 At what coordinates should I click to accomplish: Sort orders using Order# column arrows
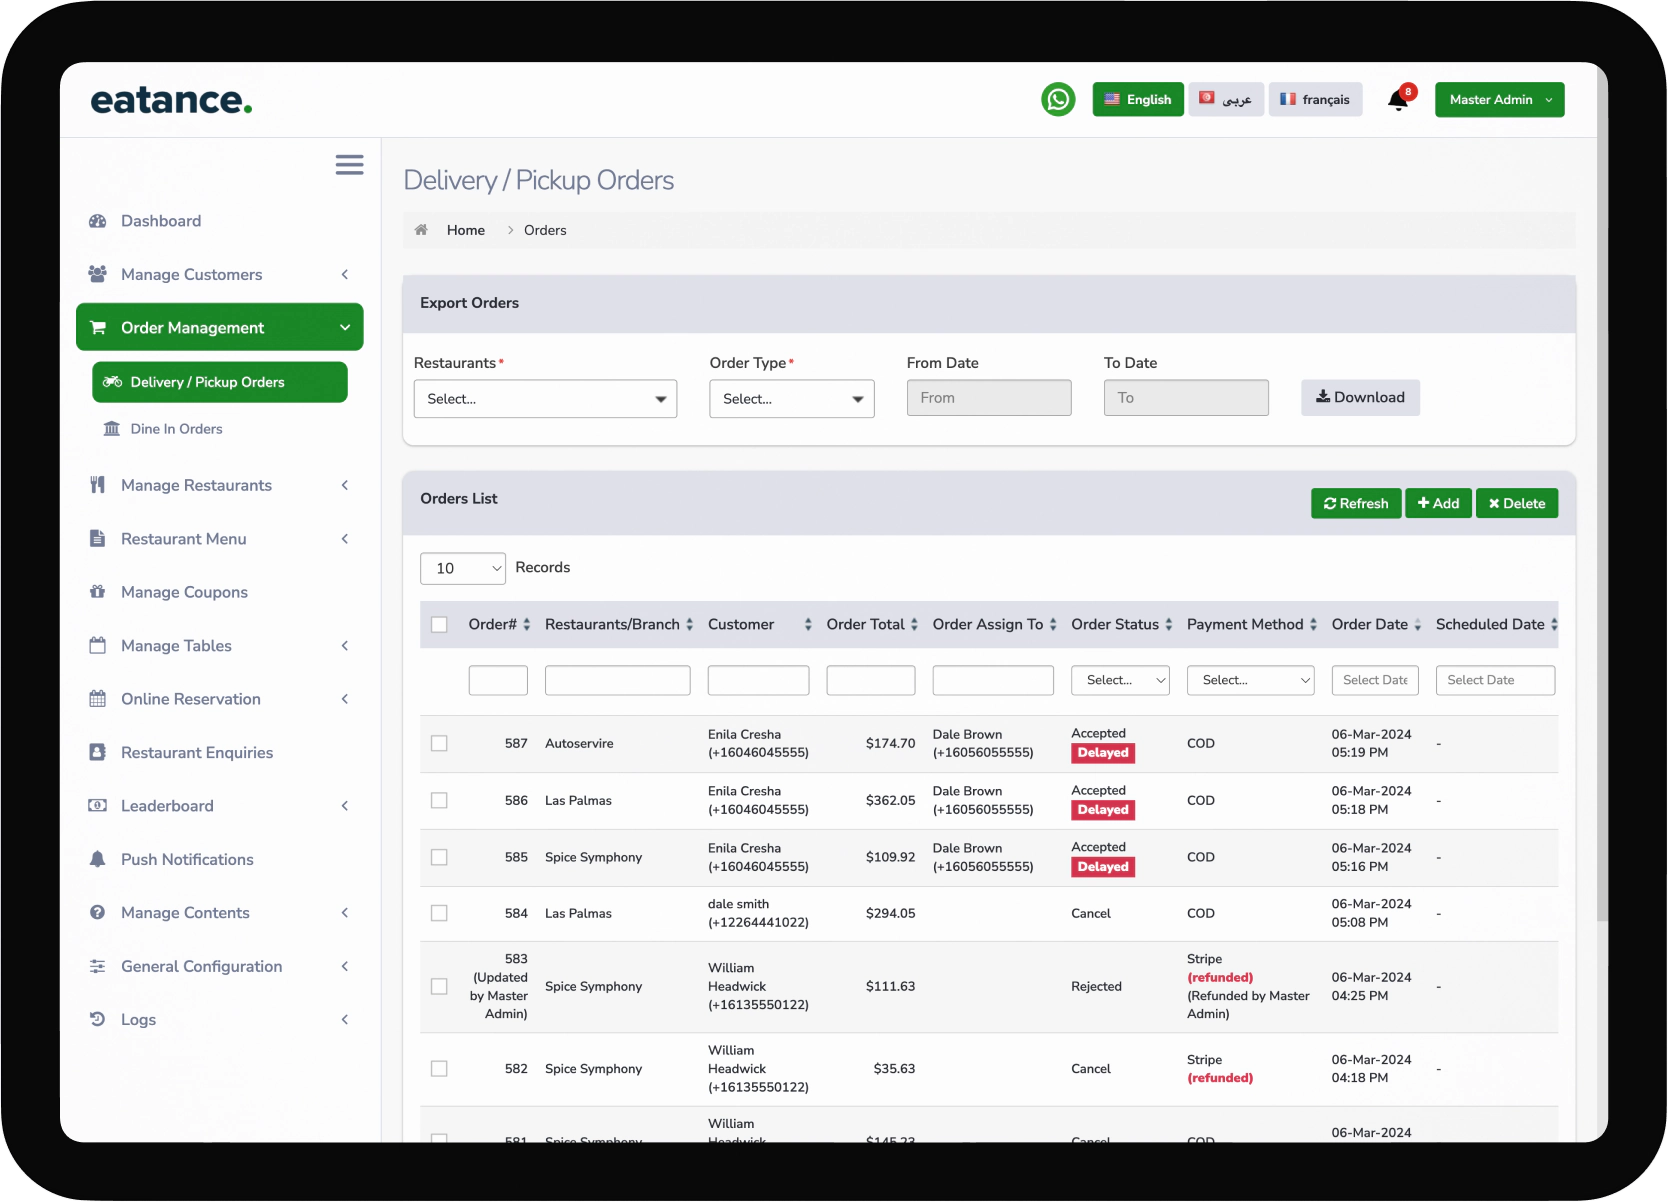pos(529,624)
